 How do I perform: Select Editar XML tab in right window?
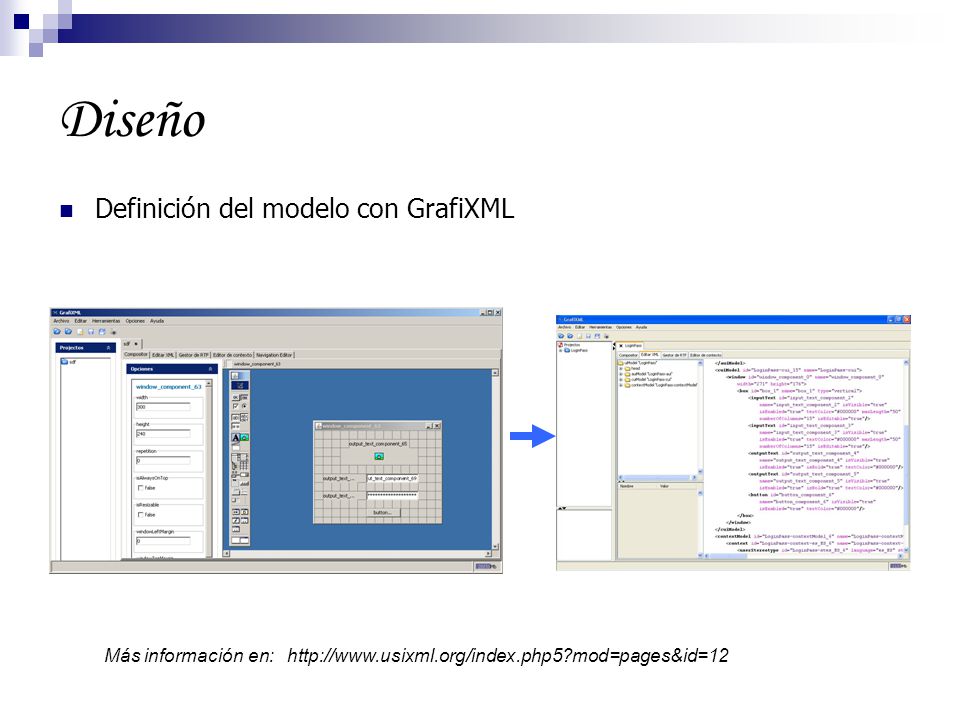(x=650, y=355)
